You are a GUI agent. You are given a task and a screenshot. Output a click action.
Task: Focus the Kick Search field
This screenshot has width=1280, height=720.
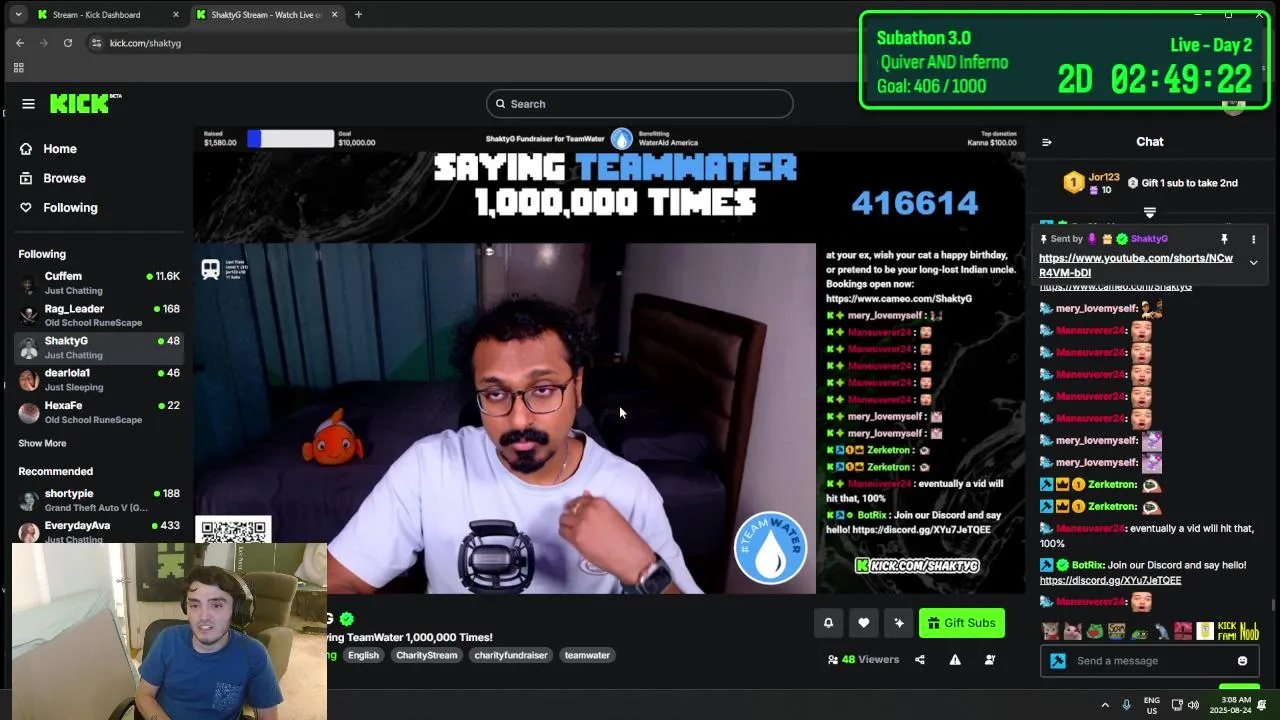(x=640, y=104)
